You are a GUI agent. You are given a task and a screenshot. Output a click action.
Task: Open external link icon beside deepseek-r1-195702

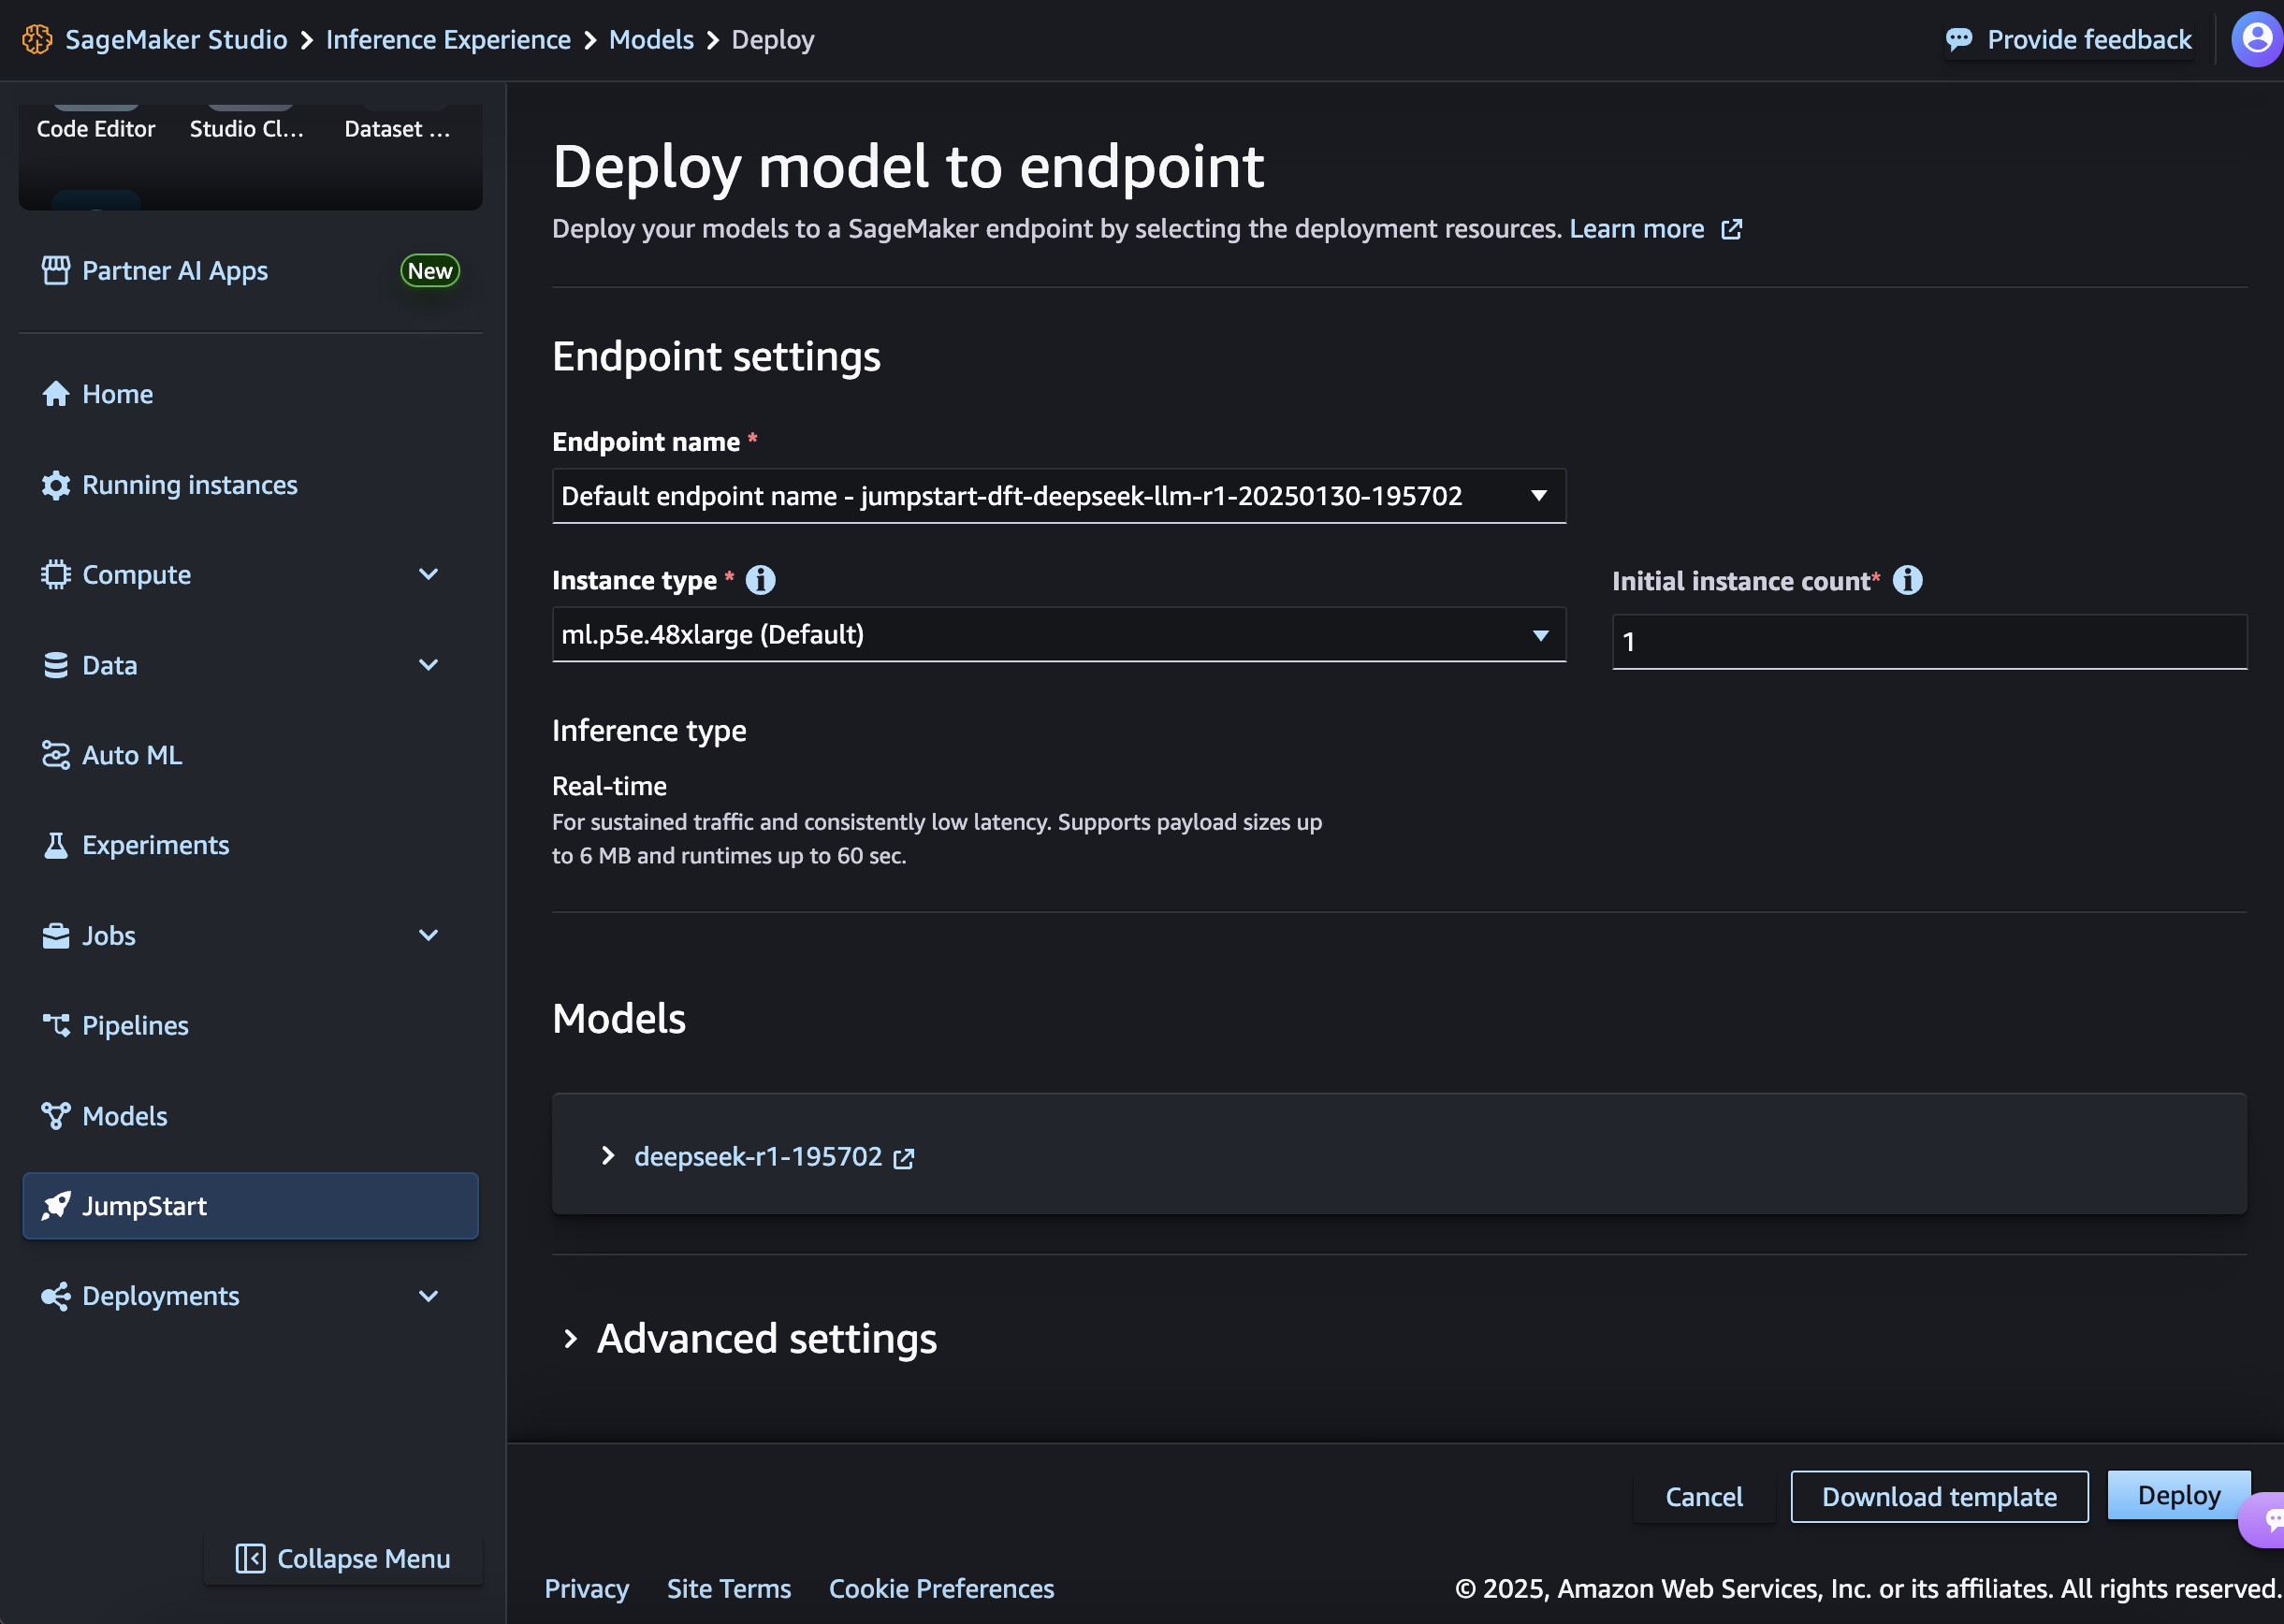point(904,1158)
